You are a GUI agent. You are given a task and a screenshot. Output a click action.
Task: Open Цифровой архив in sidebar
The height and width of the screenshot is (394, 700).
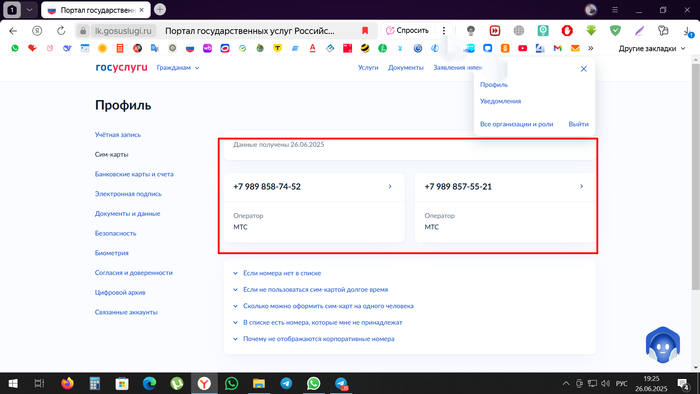120,292
